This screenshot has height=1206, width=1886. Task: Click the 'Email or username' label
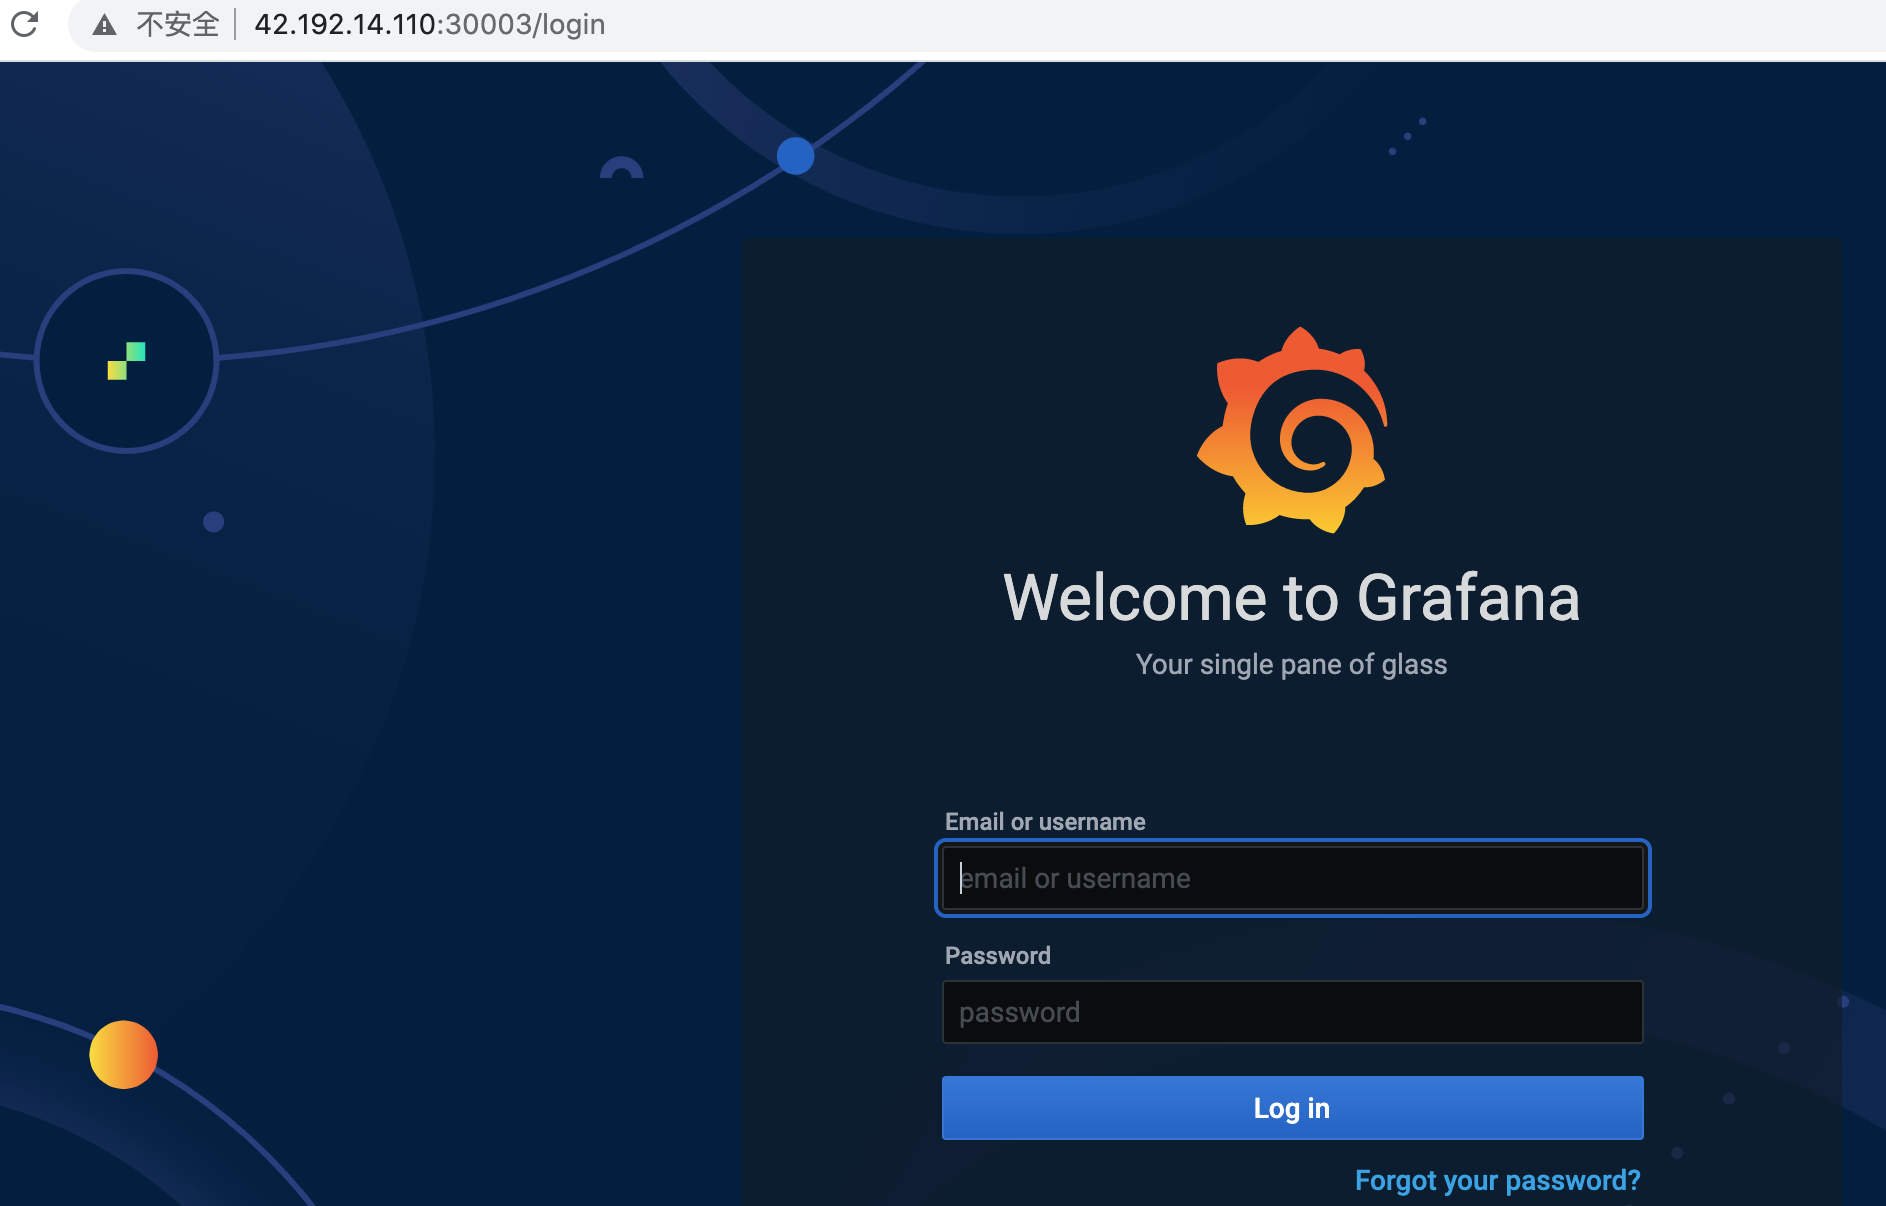[1045, 822]
